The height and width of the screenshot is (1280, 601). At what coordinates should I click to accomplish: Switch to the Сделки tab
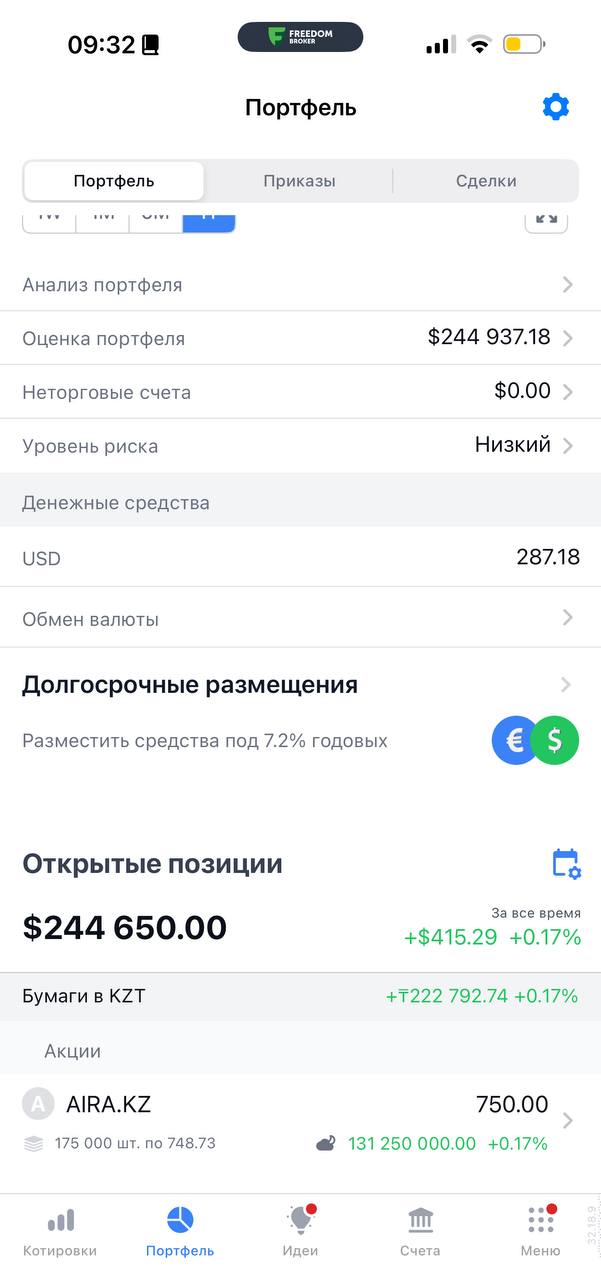(x=486, y=181)
